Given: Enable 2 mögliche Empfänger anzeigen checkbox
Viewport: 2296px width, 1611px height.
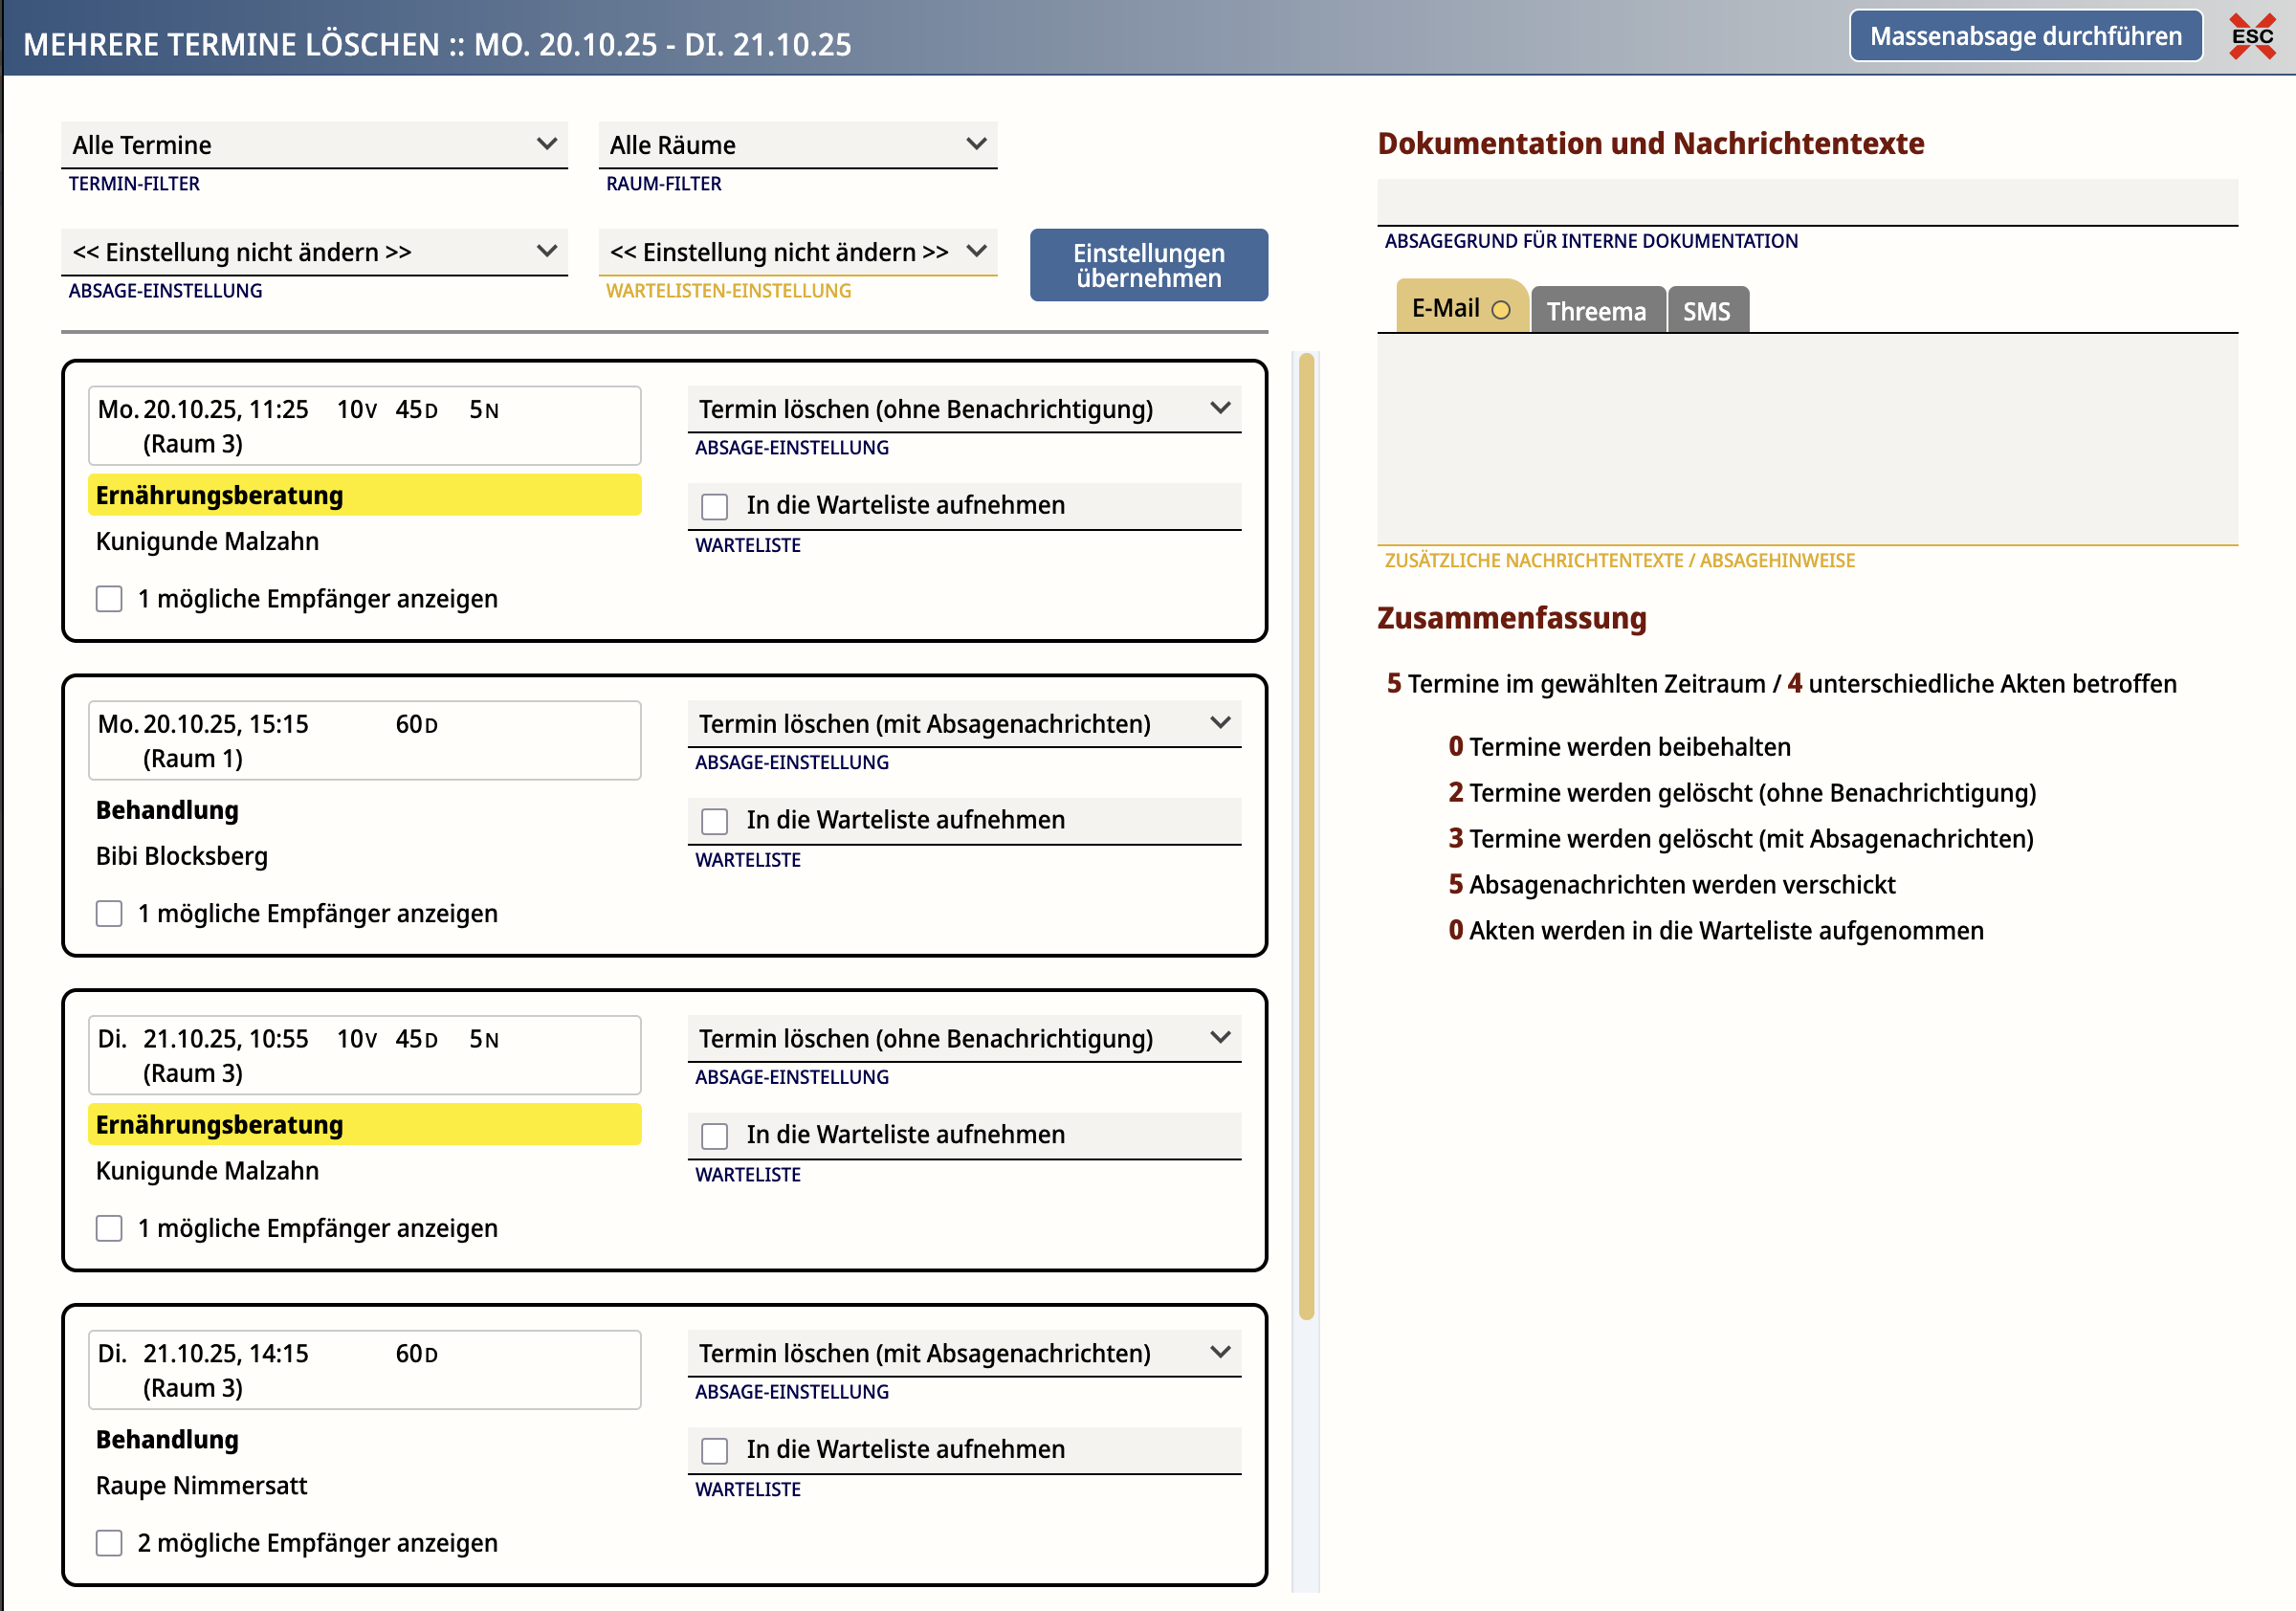Looking at the screenshot, I should [109, 1542].
